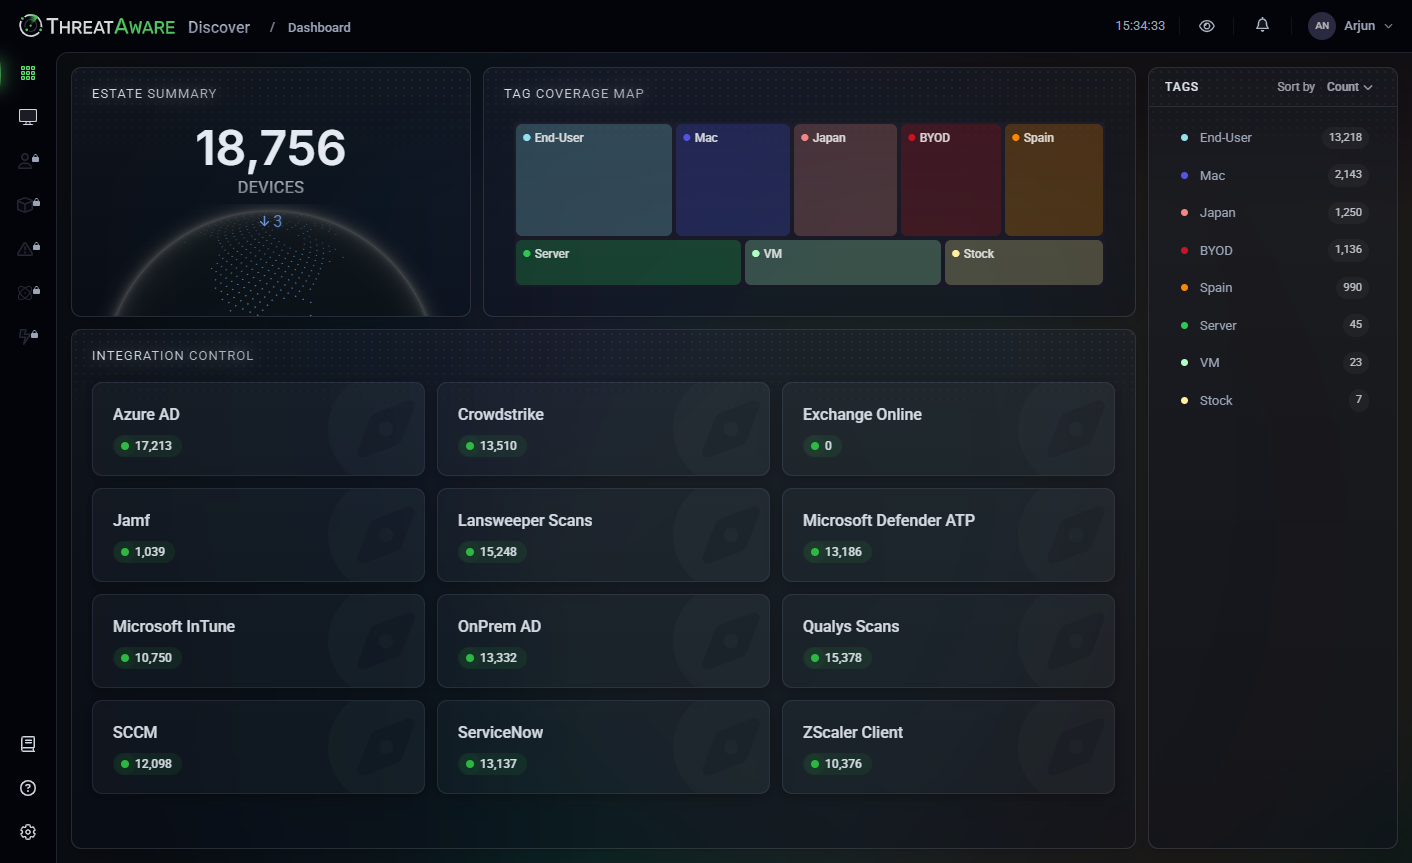Select Server row in Tags list
The height and width of the screenshot is (863, 1412).
1273,325
